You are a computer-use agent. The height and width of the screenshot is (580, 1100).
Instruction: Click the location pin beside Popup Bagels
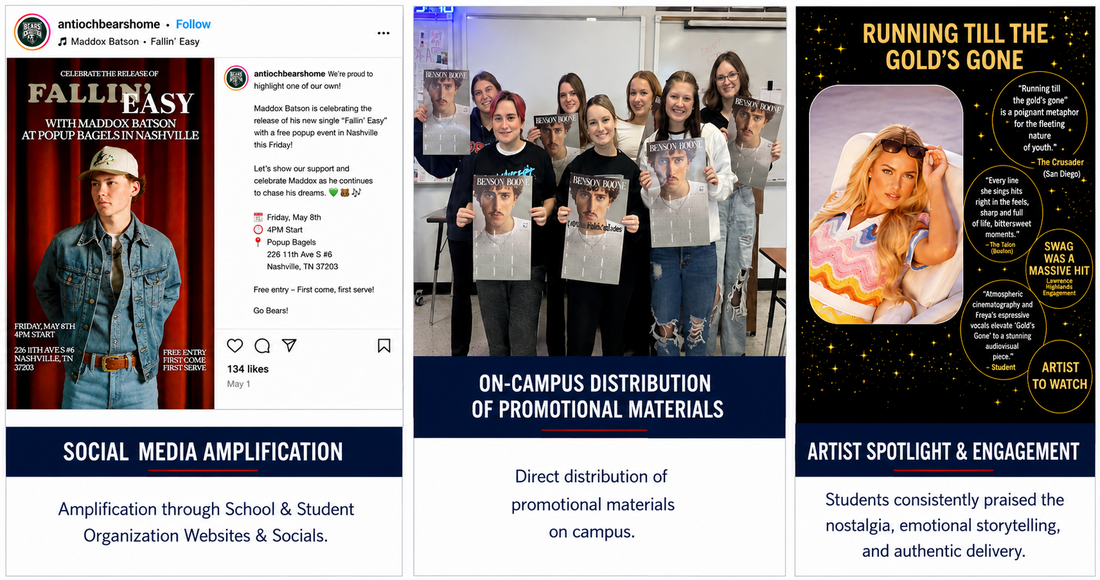coord(258,242)
